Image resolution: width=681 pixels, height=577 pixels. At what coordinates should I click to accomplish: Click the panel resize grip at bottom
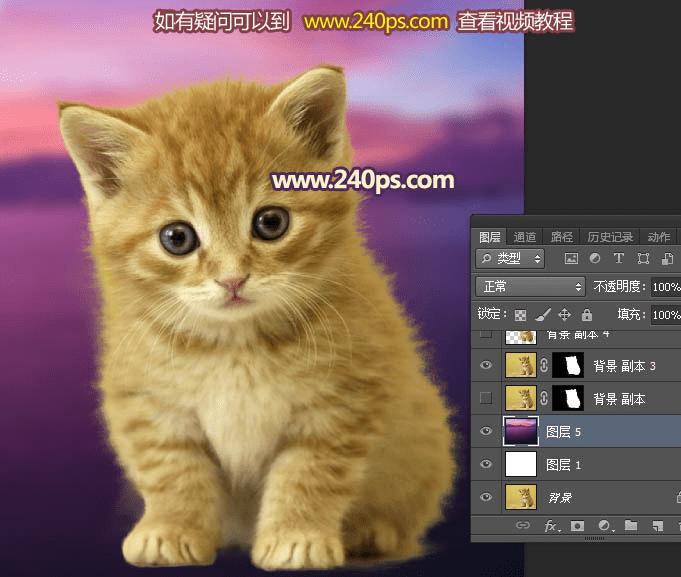pyautogui.click(x=594, y=538)
